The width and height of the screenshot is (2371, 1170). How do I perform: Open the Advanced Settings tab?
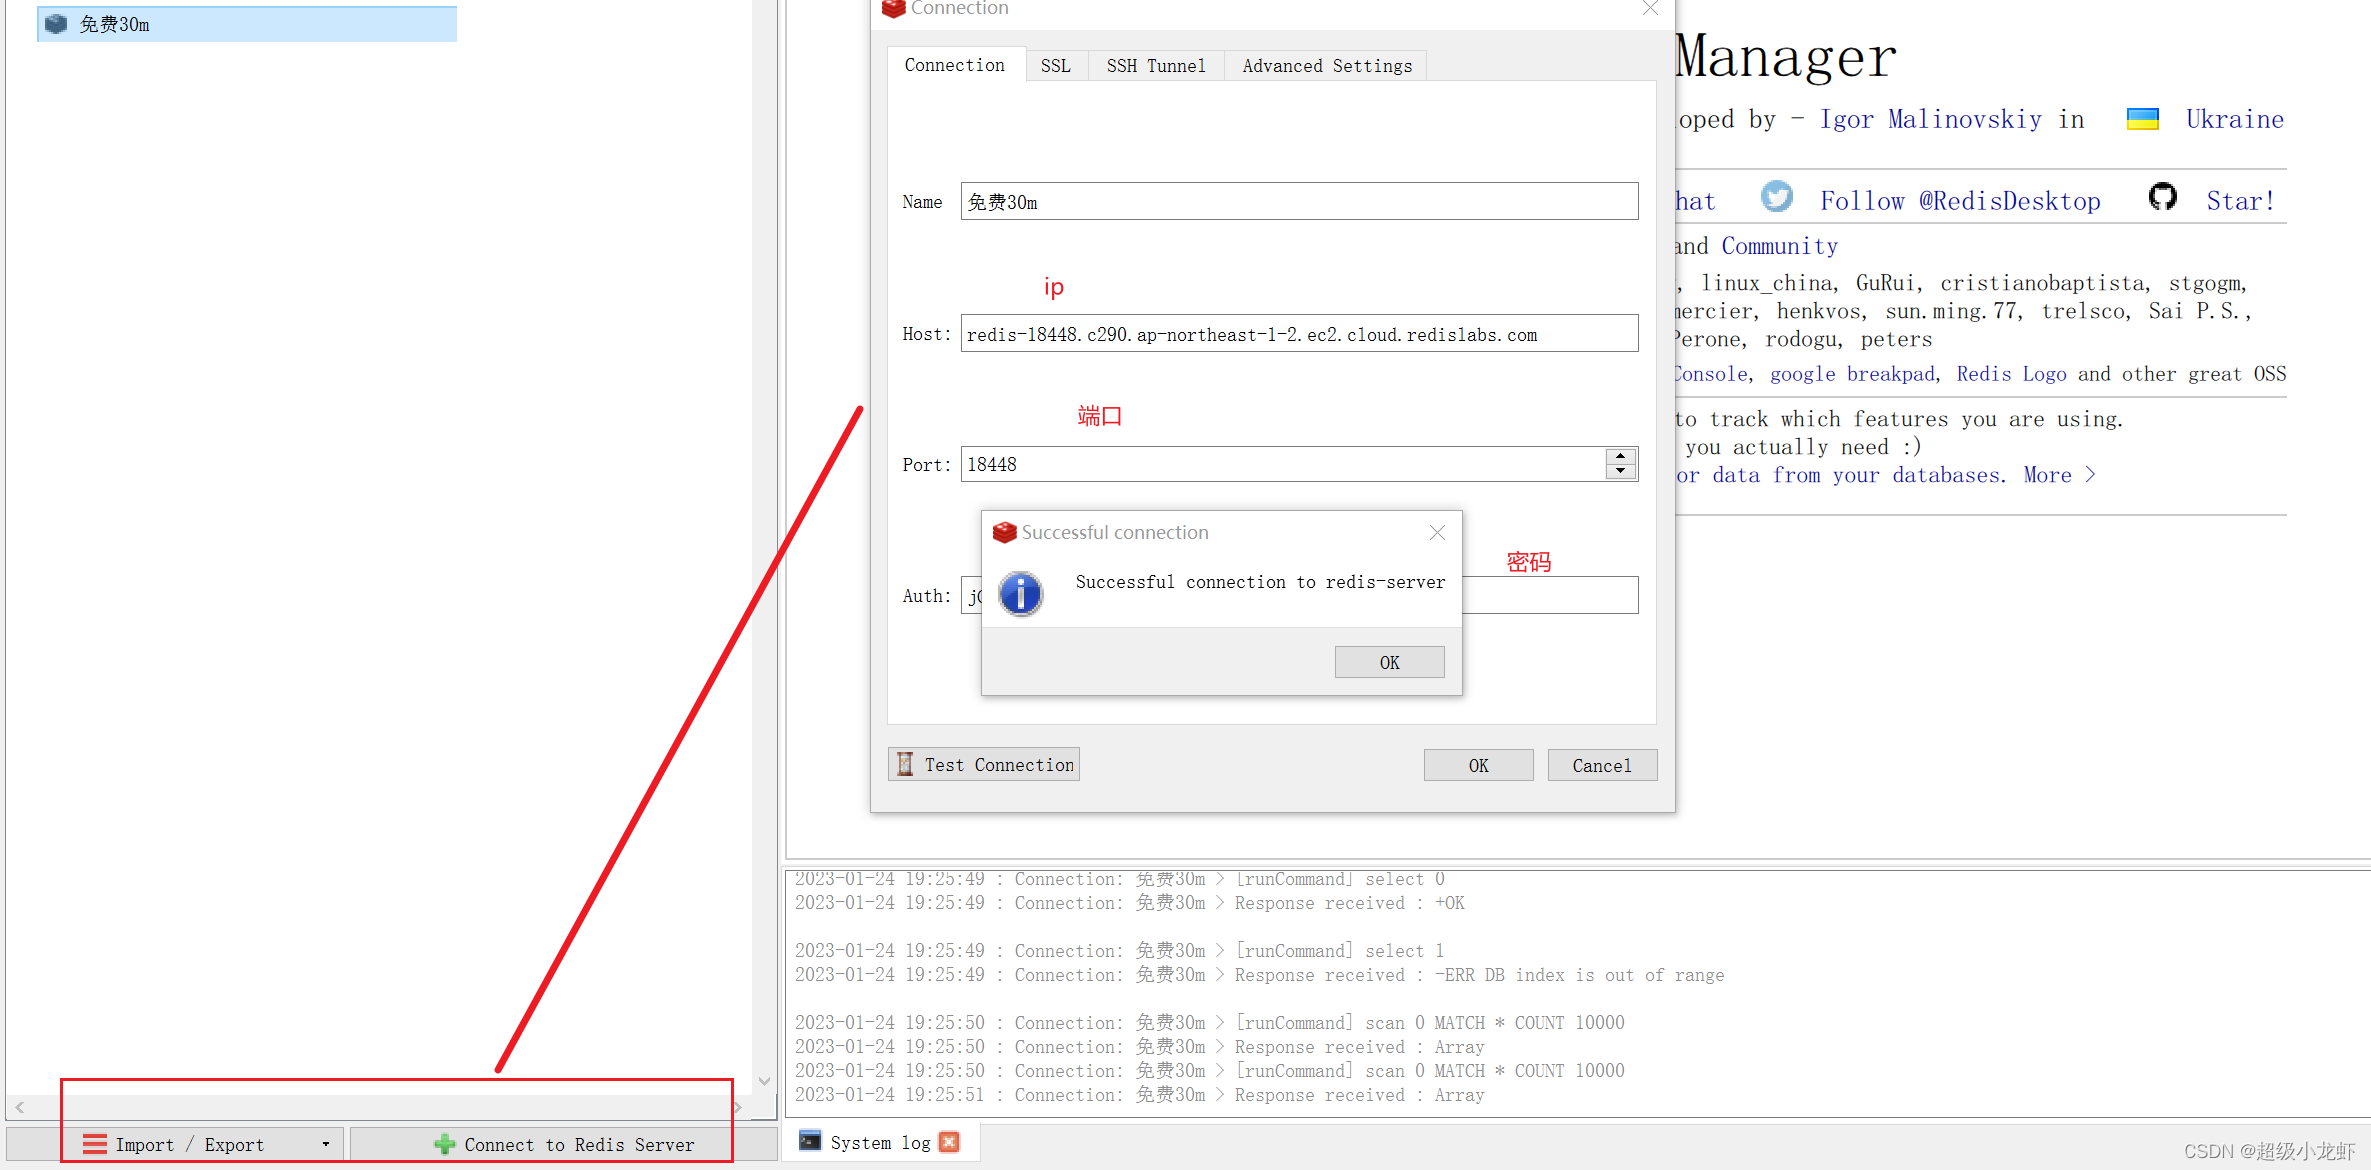click(x=1327, y=65)
